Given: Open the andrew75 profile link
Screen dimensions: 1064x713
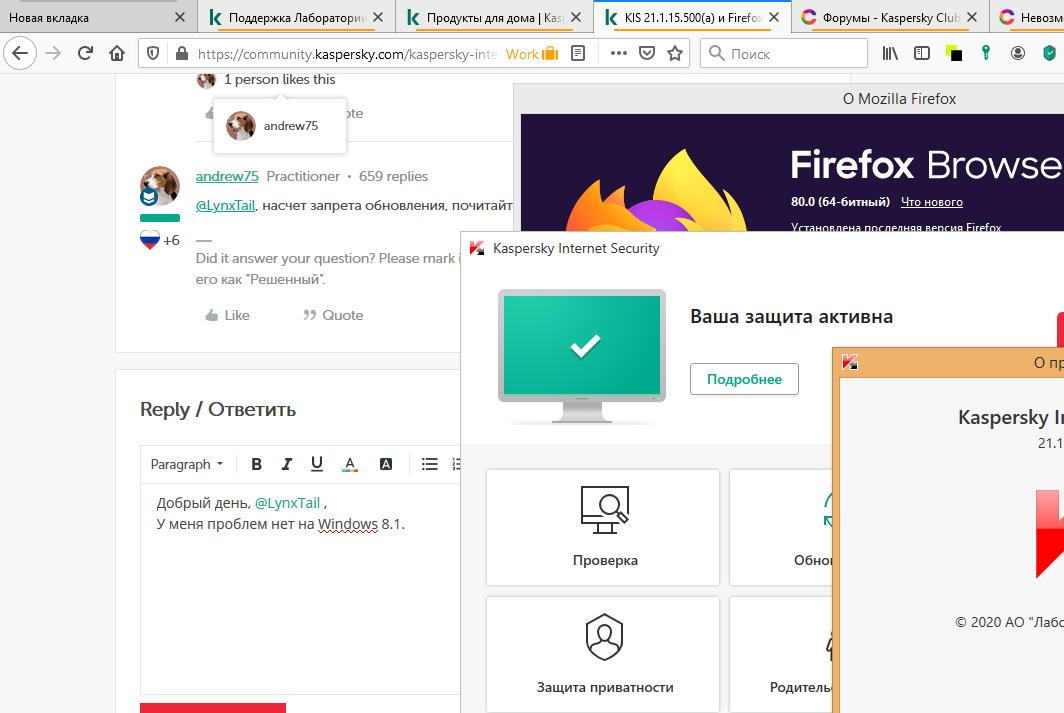Looking at the screenshot, I should pyautogui.click(x=227, y=176).
